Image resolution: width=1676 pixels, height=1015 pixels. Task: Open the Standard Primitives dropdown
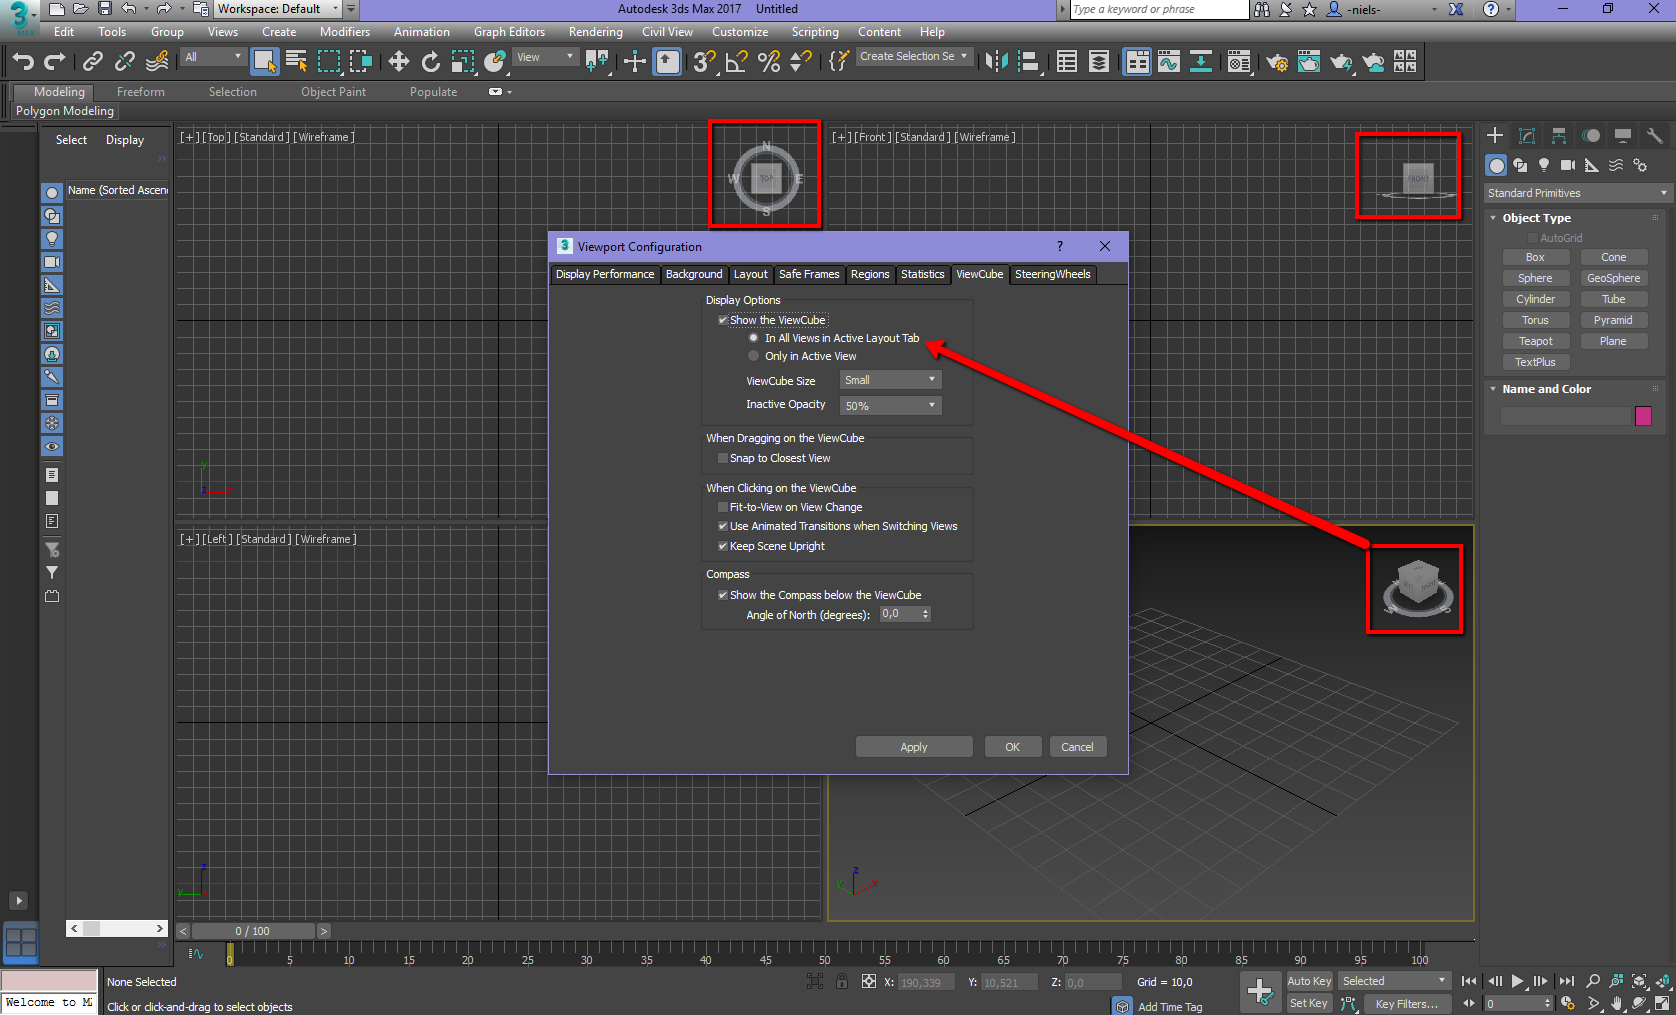pyautogui.click(x=1577, y=192)
